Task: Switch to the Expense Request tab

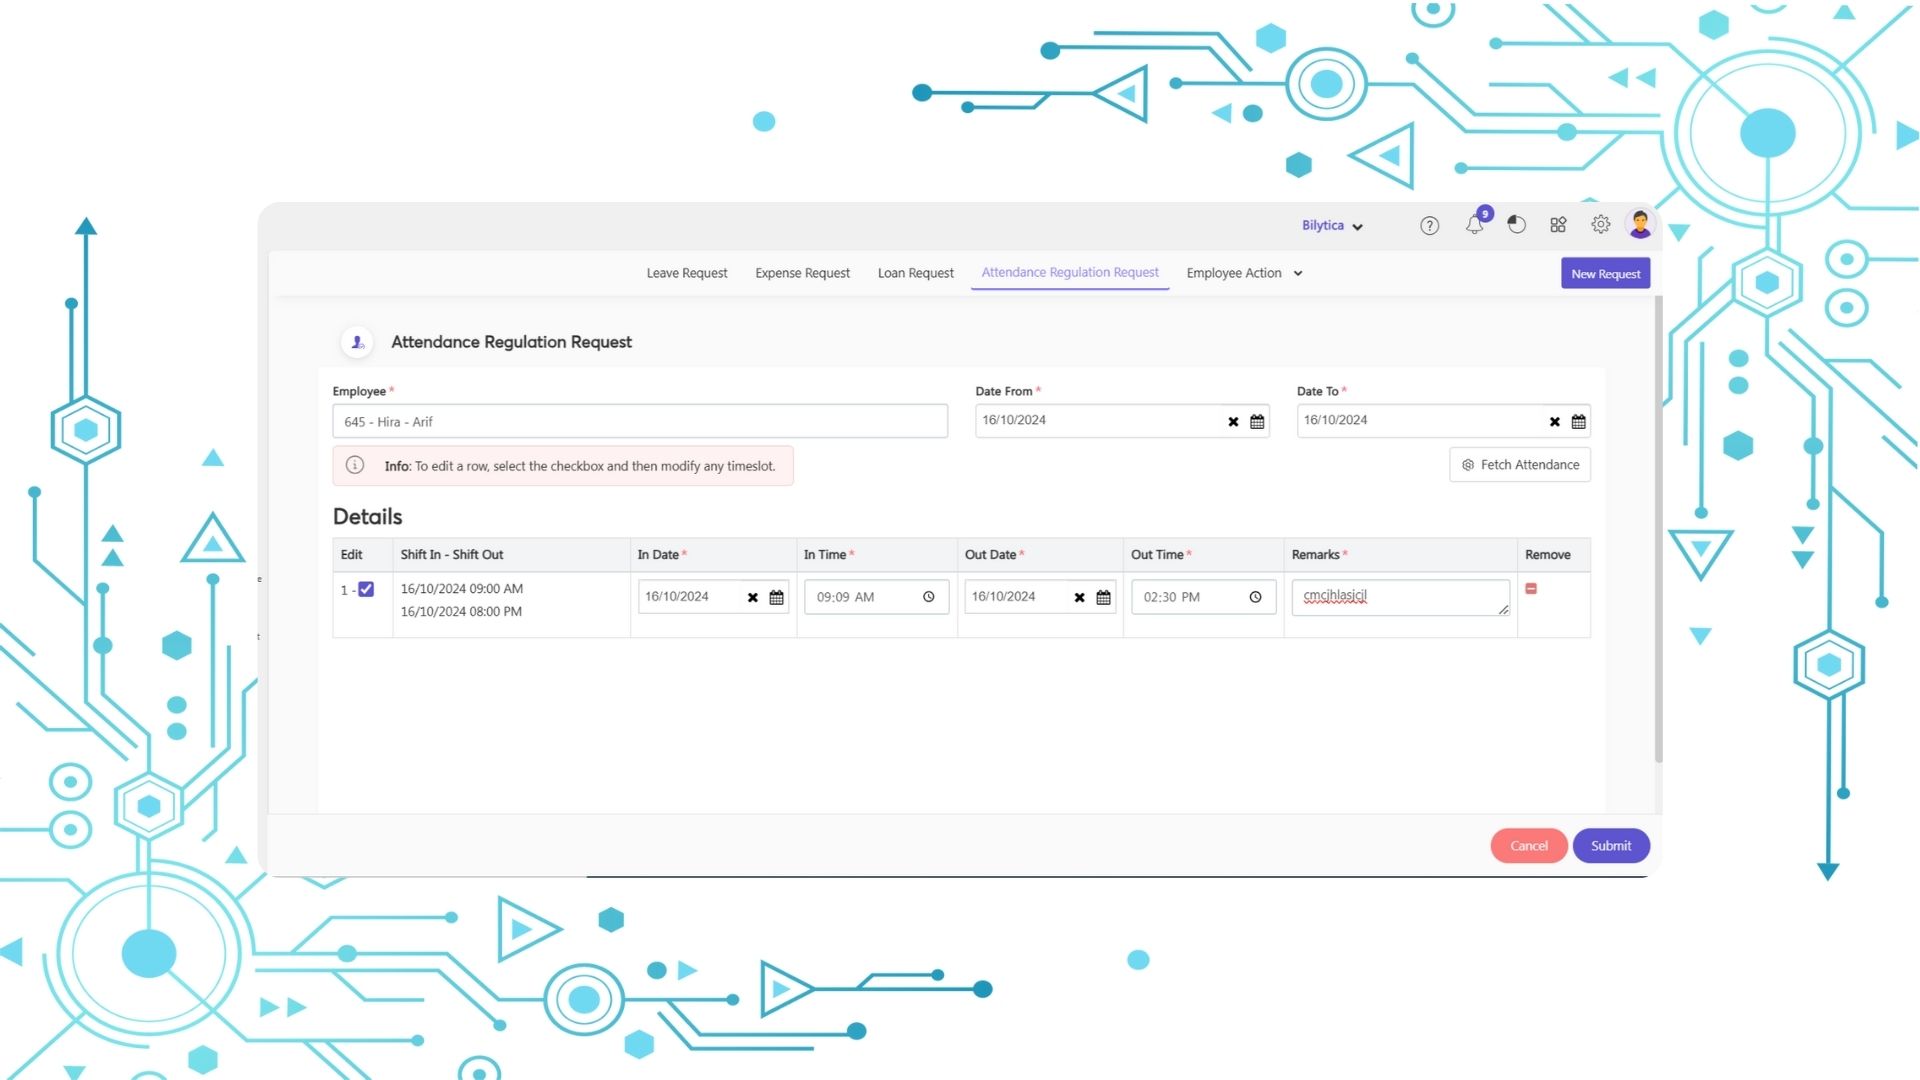Action: point(802,273)
